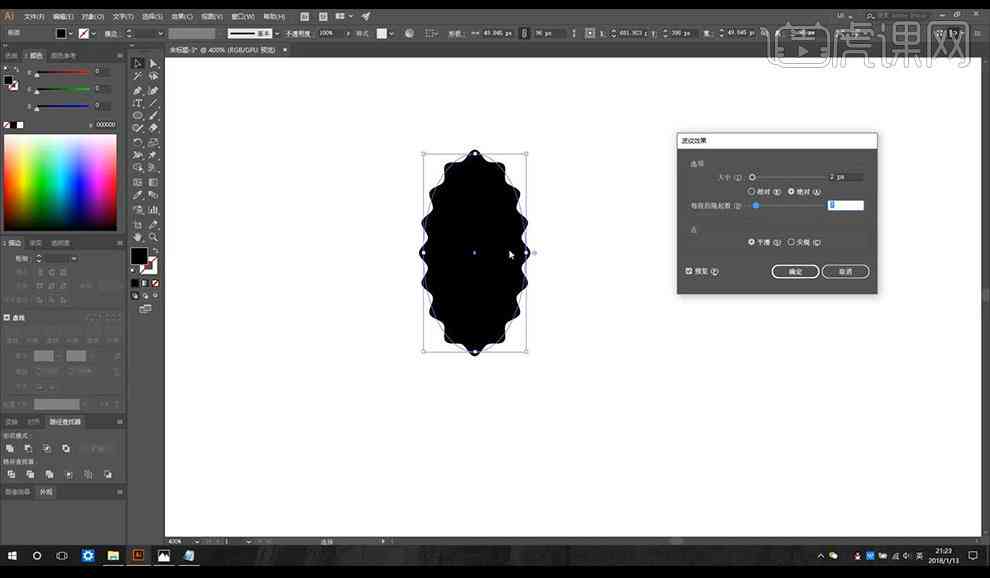The height and width of the screenshot is (578, 990).
Task: Select the Line Segment tool
Action: (x=153, y=103)
